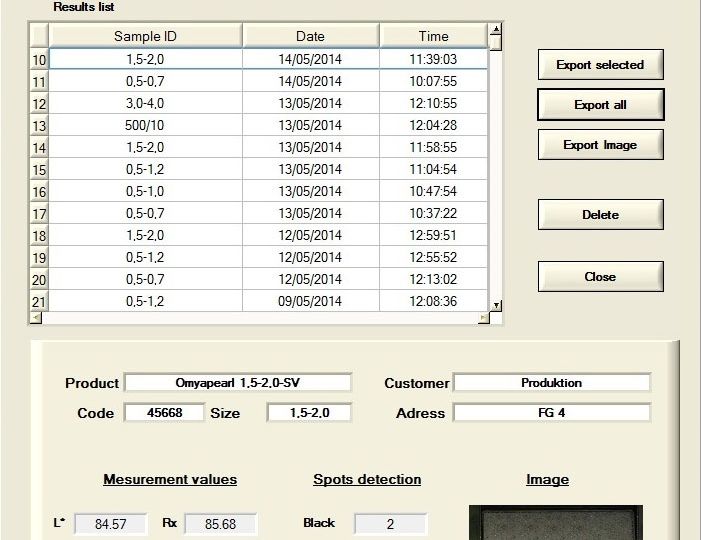Select row number 20 header
The width and height of the screenshot is (701, 540).
pyautogui.click(x=39, y=279)
